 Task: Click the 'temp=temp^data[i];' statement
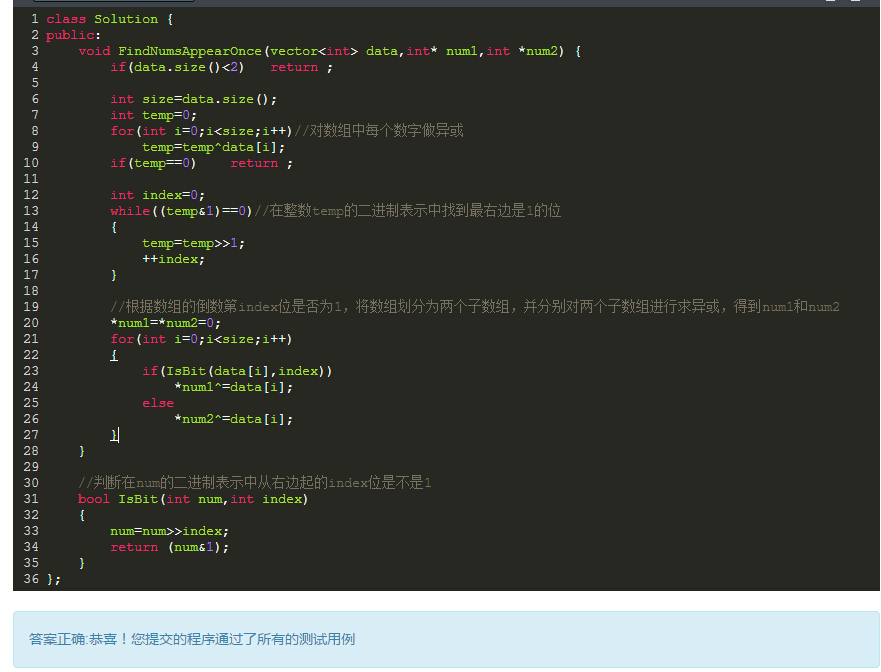coord(214,147)
